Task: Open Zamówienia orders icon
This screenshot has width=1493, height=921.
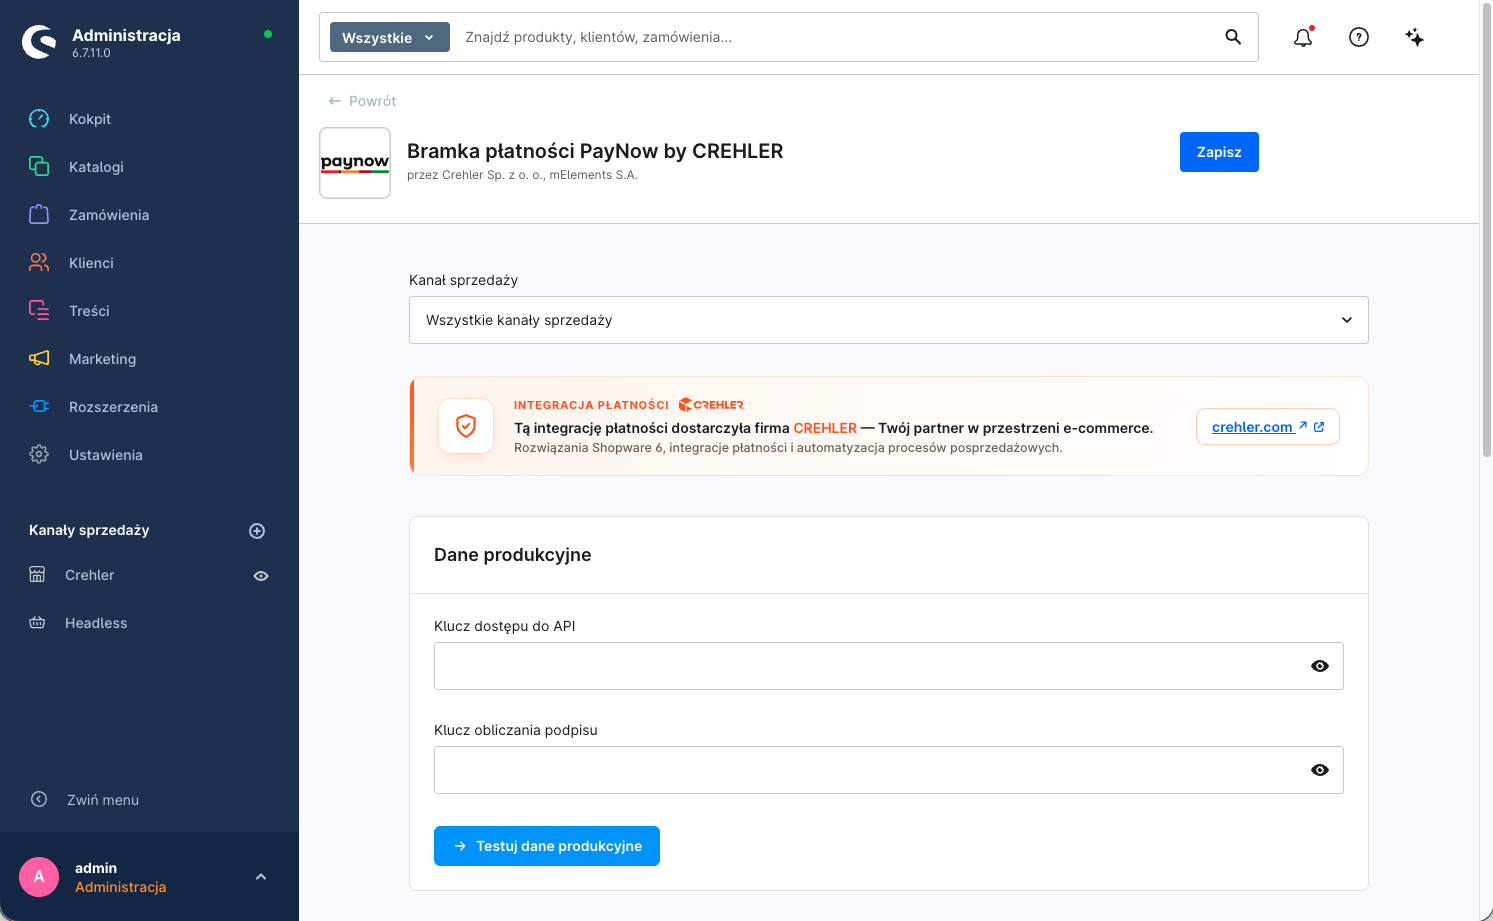Action: (39, 214)
